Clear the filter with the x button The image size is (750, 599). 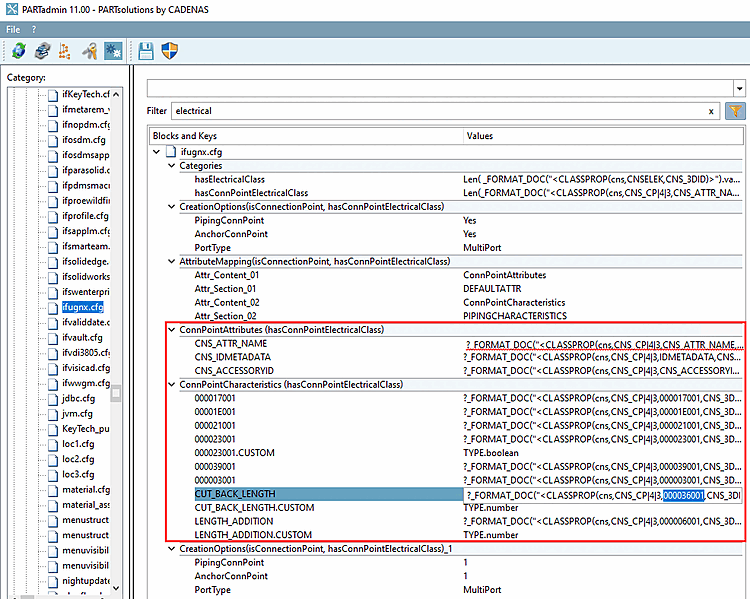711,111
